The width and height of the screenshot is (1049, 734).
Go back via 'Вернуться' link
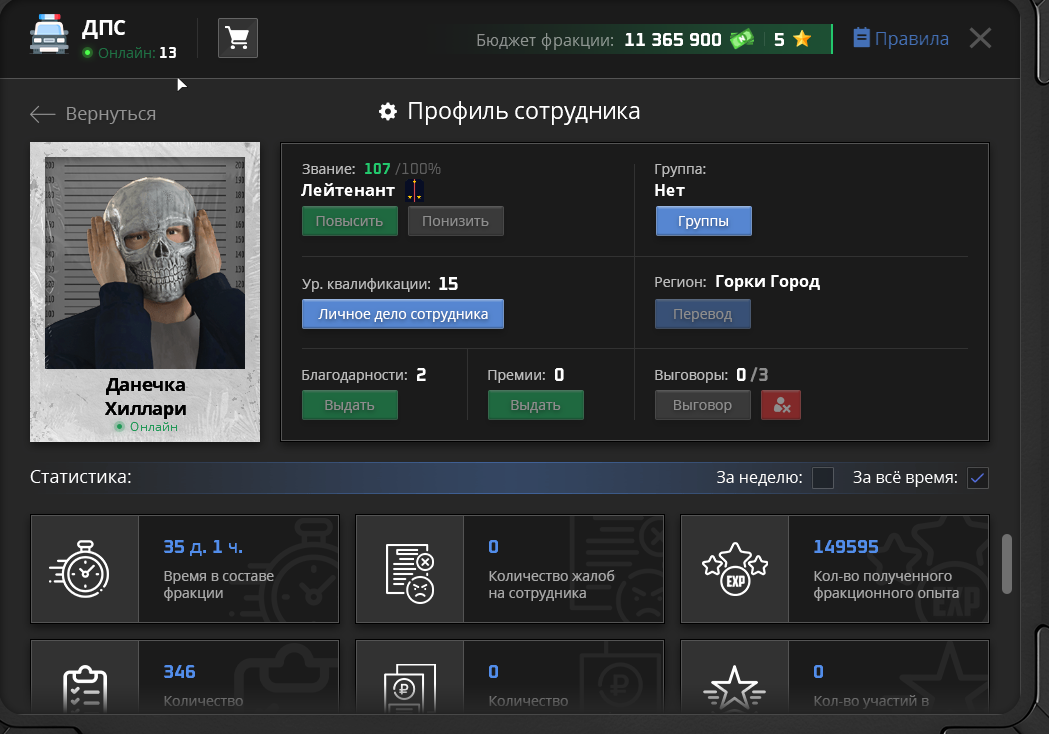pos(93,114)
